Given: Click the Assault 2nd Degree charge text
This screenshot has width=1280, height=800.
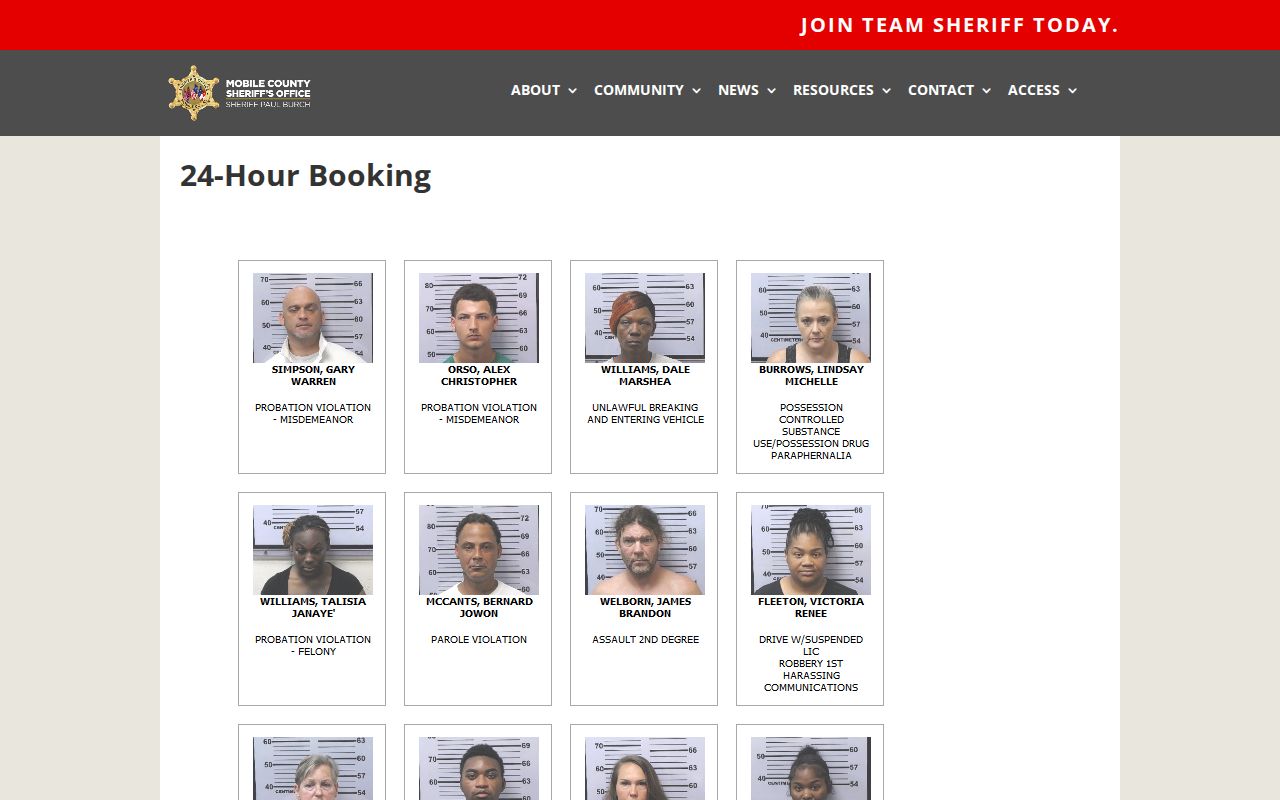Looking at the screenshot, I should (x=645, y=640).
